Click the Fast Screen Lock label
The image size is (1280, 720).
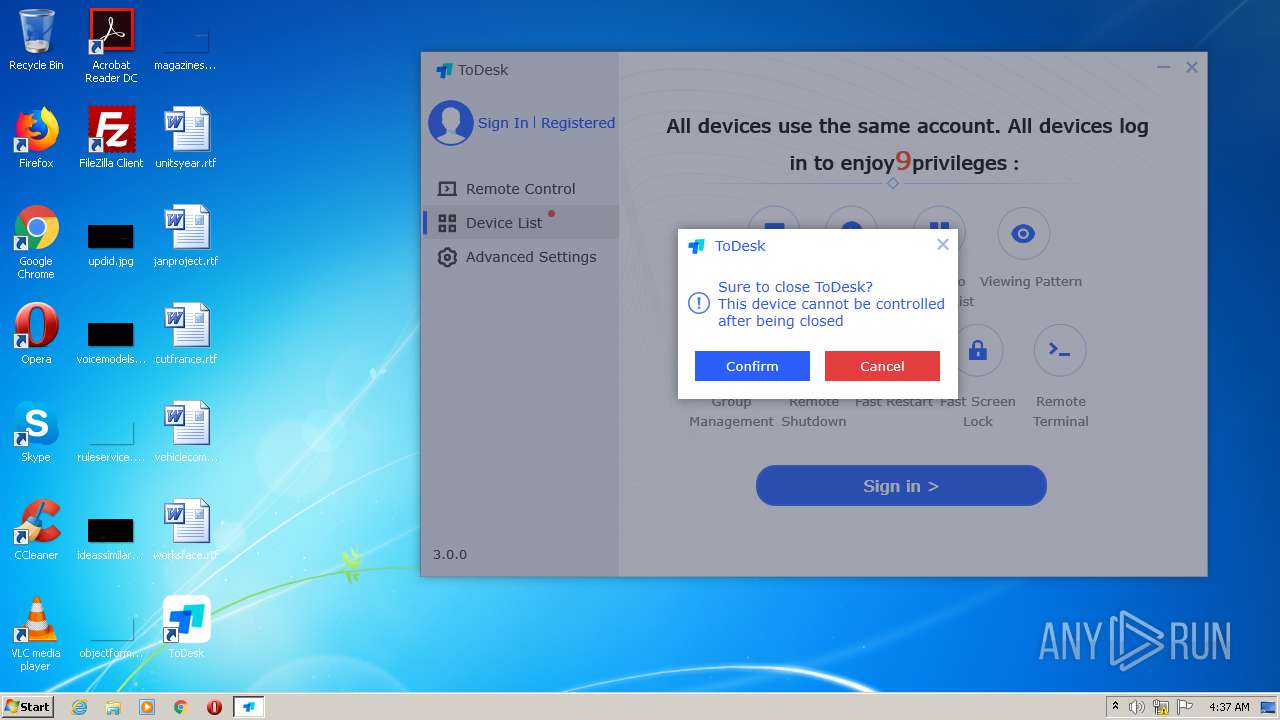pyautogui.click(x=978, y=411)
